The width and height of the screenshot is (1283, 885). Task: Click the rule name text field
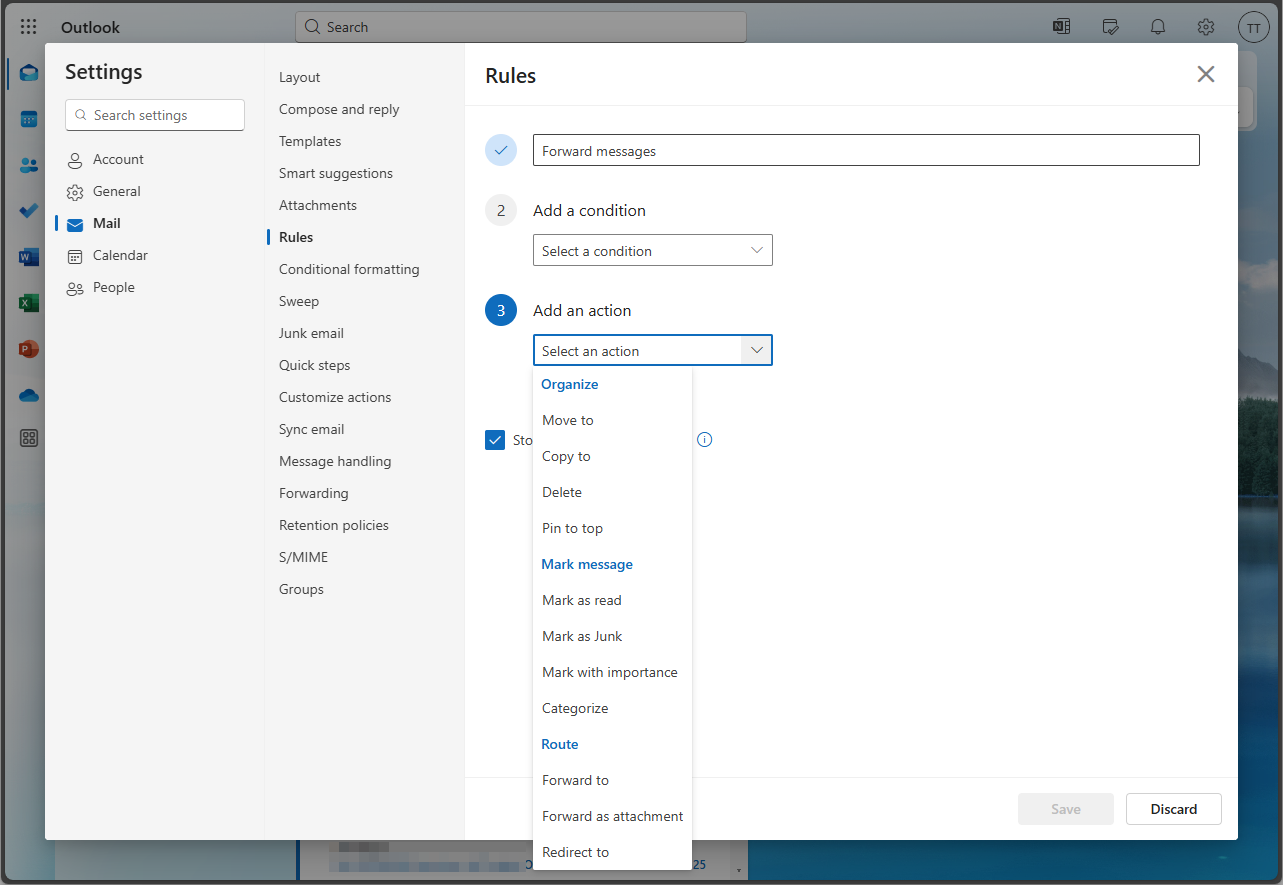click(865, 151)
